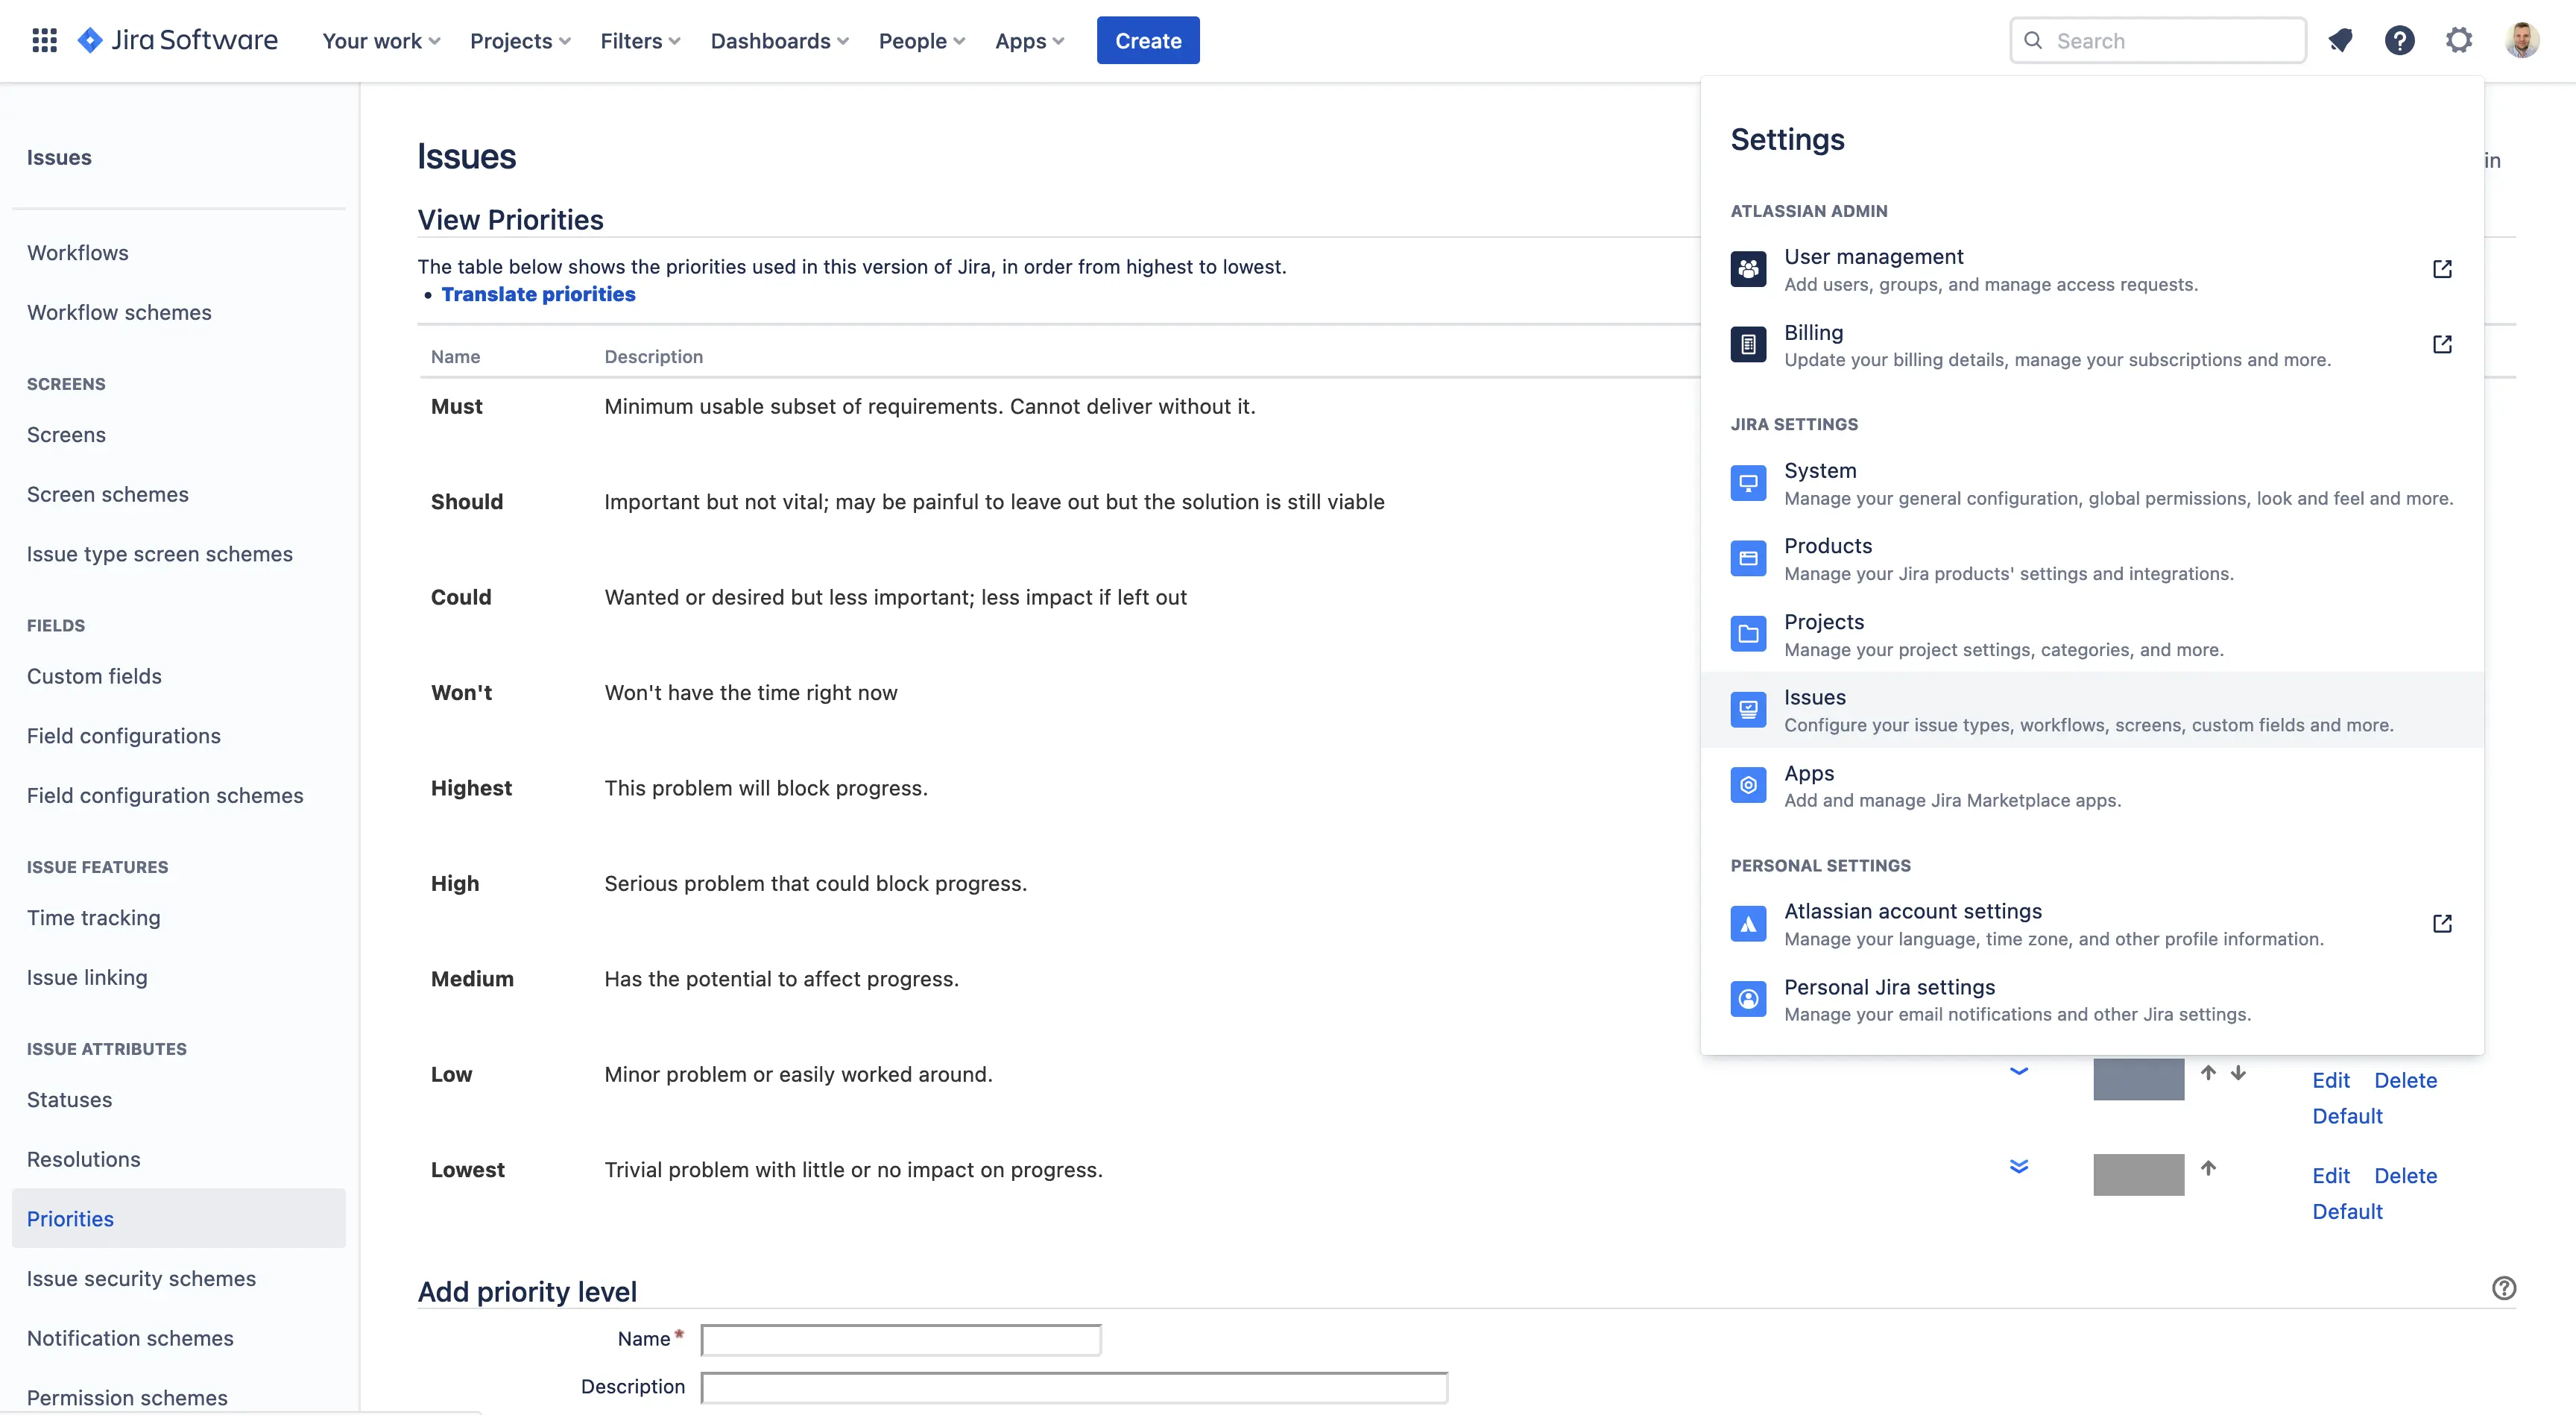Screen dimensions: 2576x1415
Task: Open Resolutions in the sidebar
Action: [x=83, y=1160]
